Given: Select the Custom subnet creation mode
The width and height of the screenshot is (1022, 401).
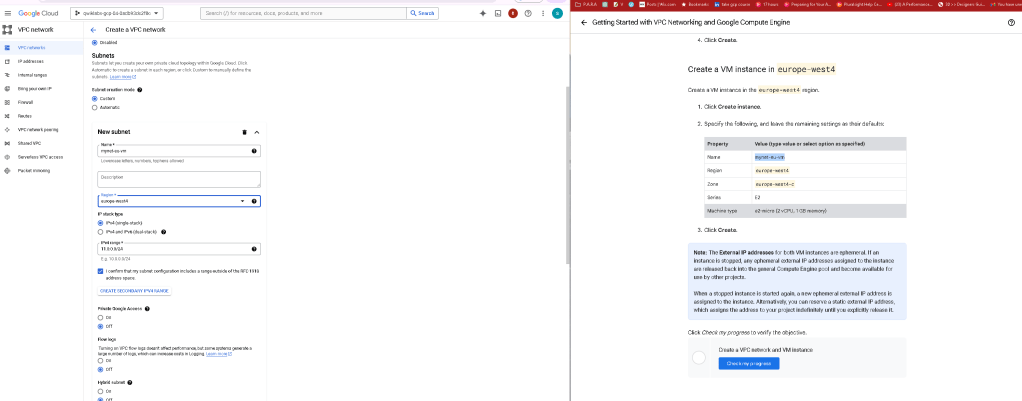Looking at the screenshot, I should (x=95, y=98).
